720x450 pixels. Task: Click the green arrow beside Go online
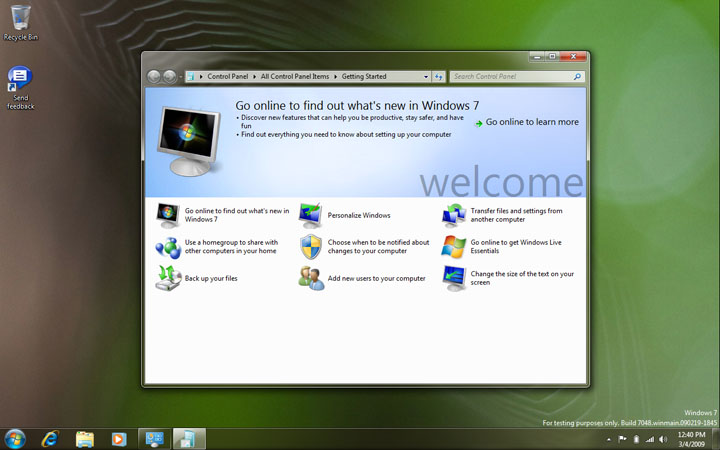coord(479,123)
